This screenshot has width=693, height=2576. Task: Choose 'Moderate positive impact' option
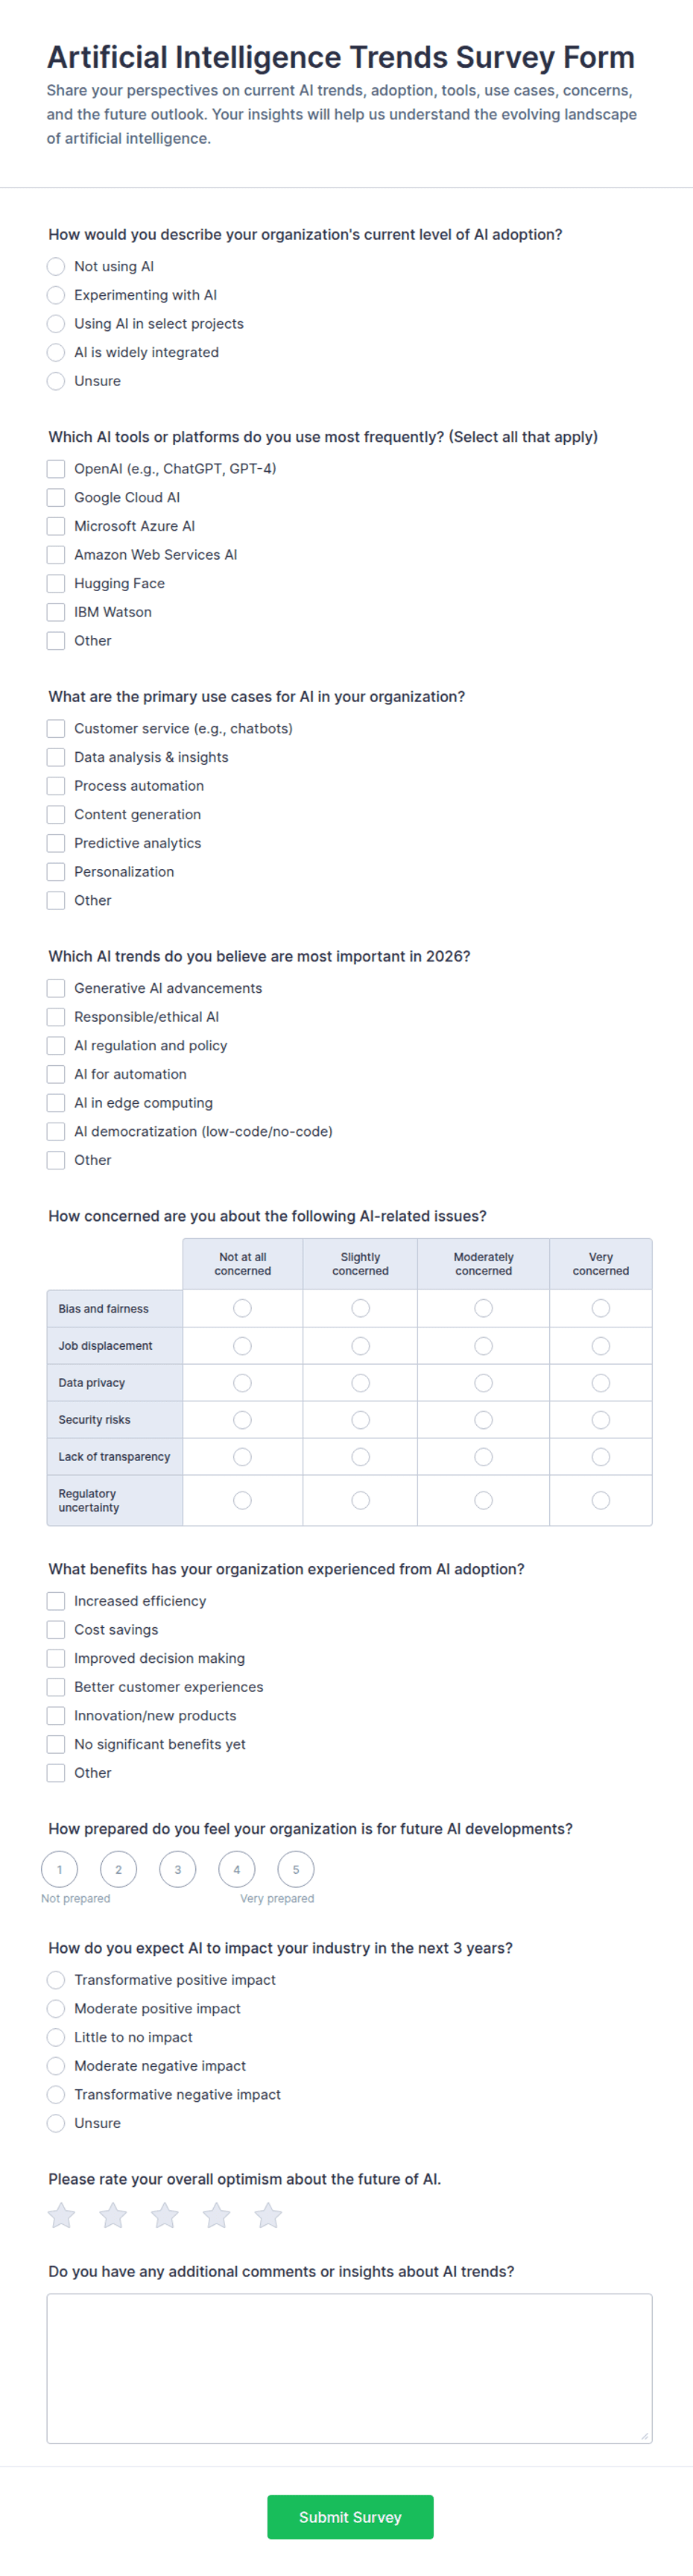coord(56,2008)
